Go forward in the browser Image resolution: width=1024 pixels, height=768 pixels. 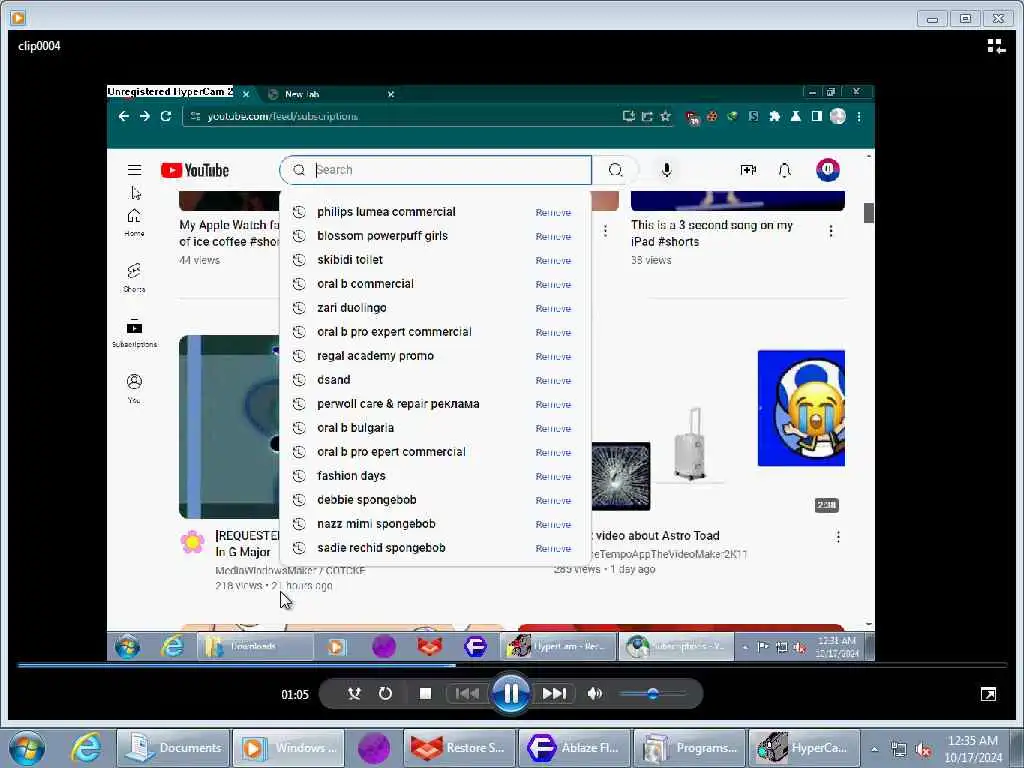click(144, 116)
